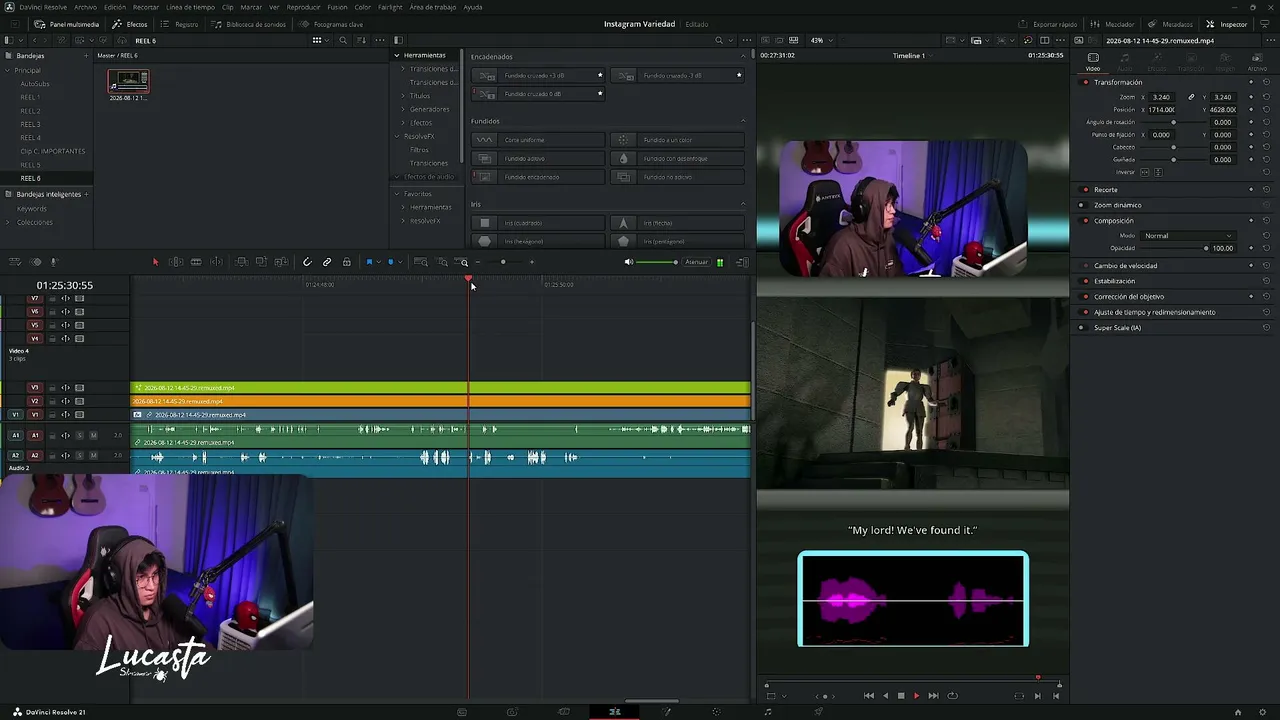Collapse the Fundidos transitions group
Viewport: 1280px width, 720px height.
pyautogui.click(x=743, y=121)
